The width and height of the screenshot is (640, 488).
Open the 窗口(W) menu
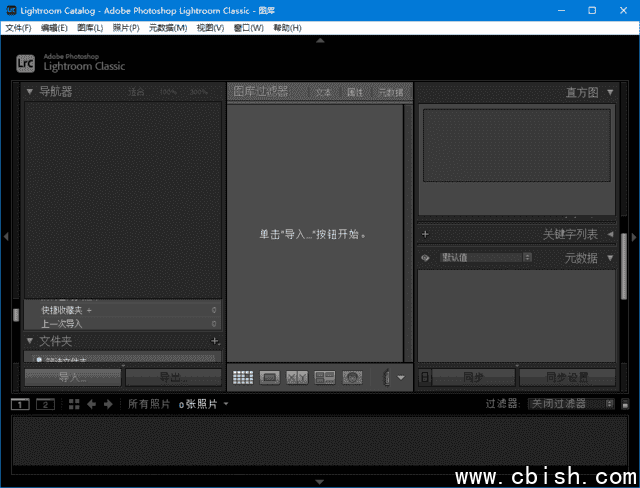coord(248,28)
